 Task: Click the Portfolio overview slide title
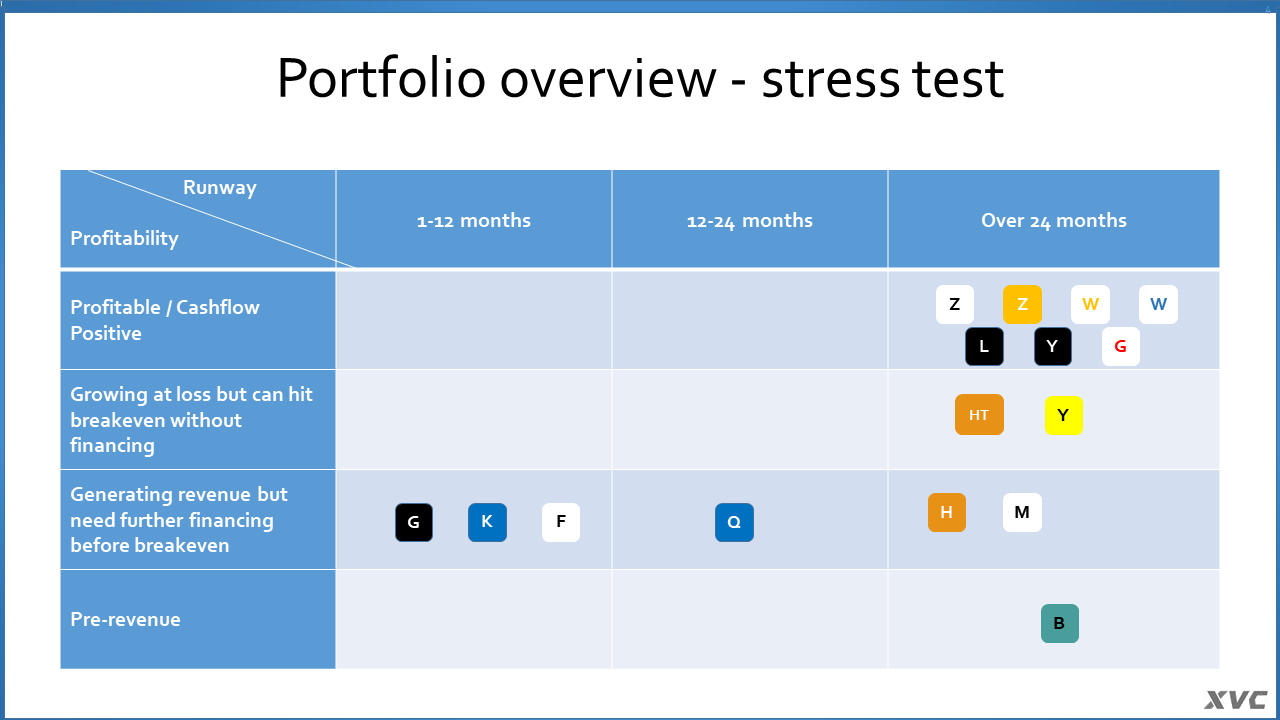click(x=640, y=78)
